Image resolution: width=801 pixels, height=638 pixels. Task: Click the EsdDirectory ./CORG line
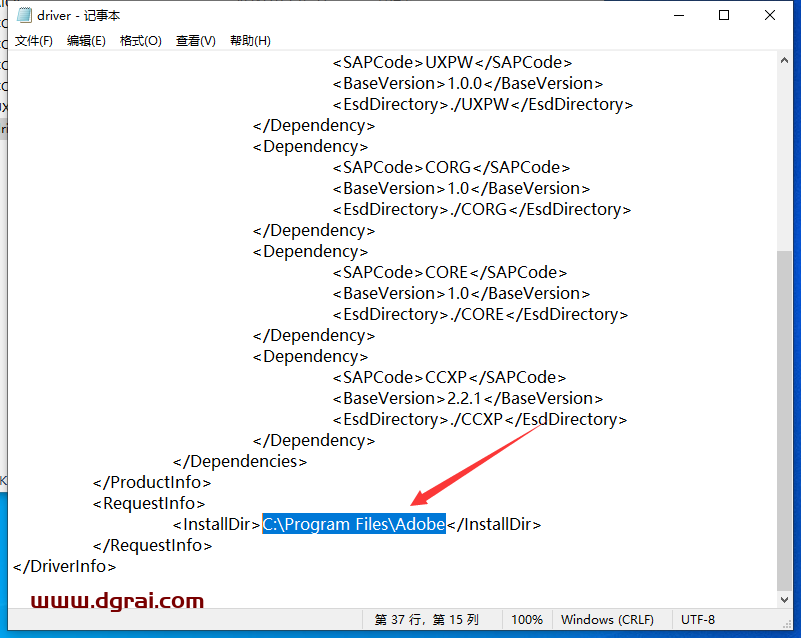(482, 209)
